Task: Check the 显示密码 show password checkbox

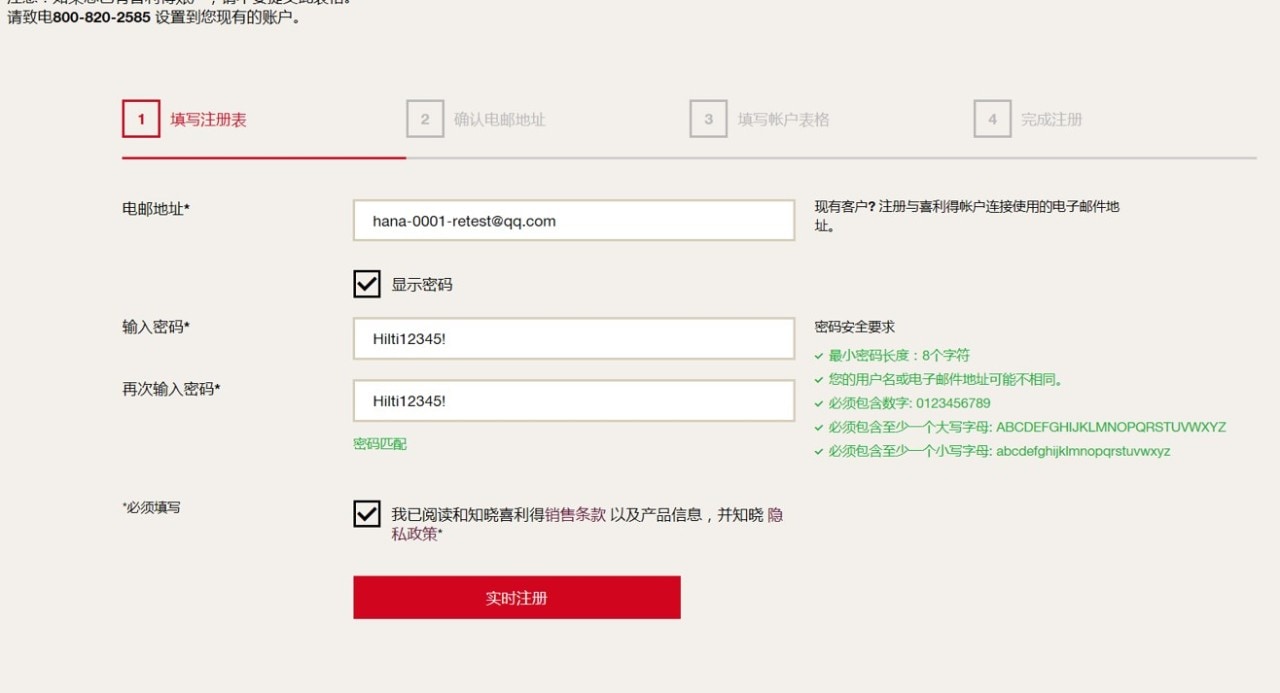Action: click(x=365, y=283)
